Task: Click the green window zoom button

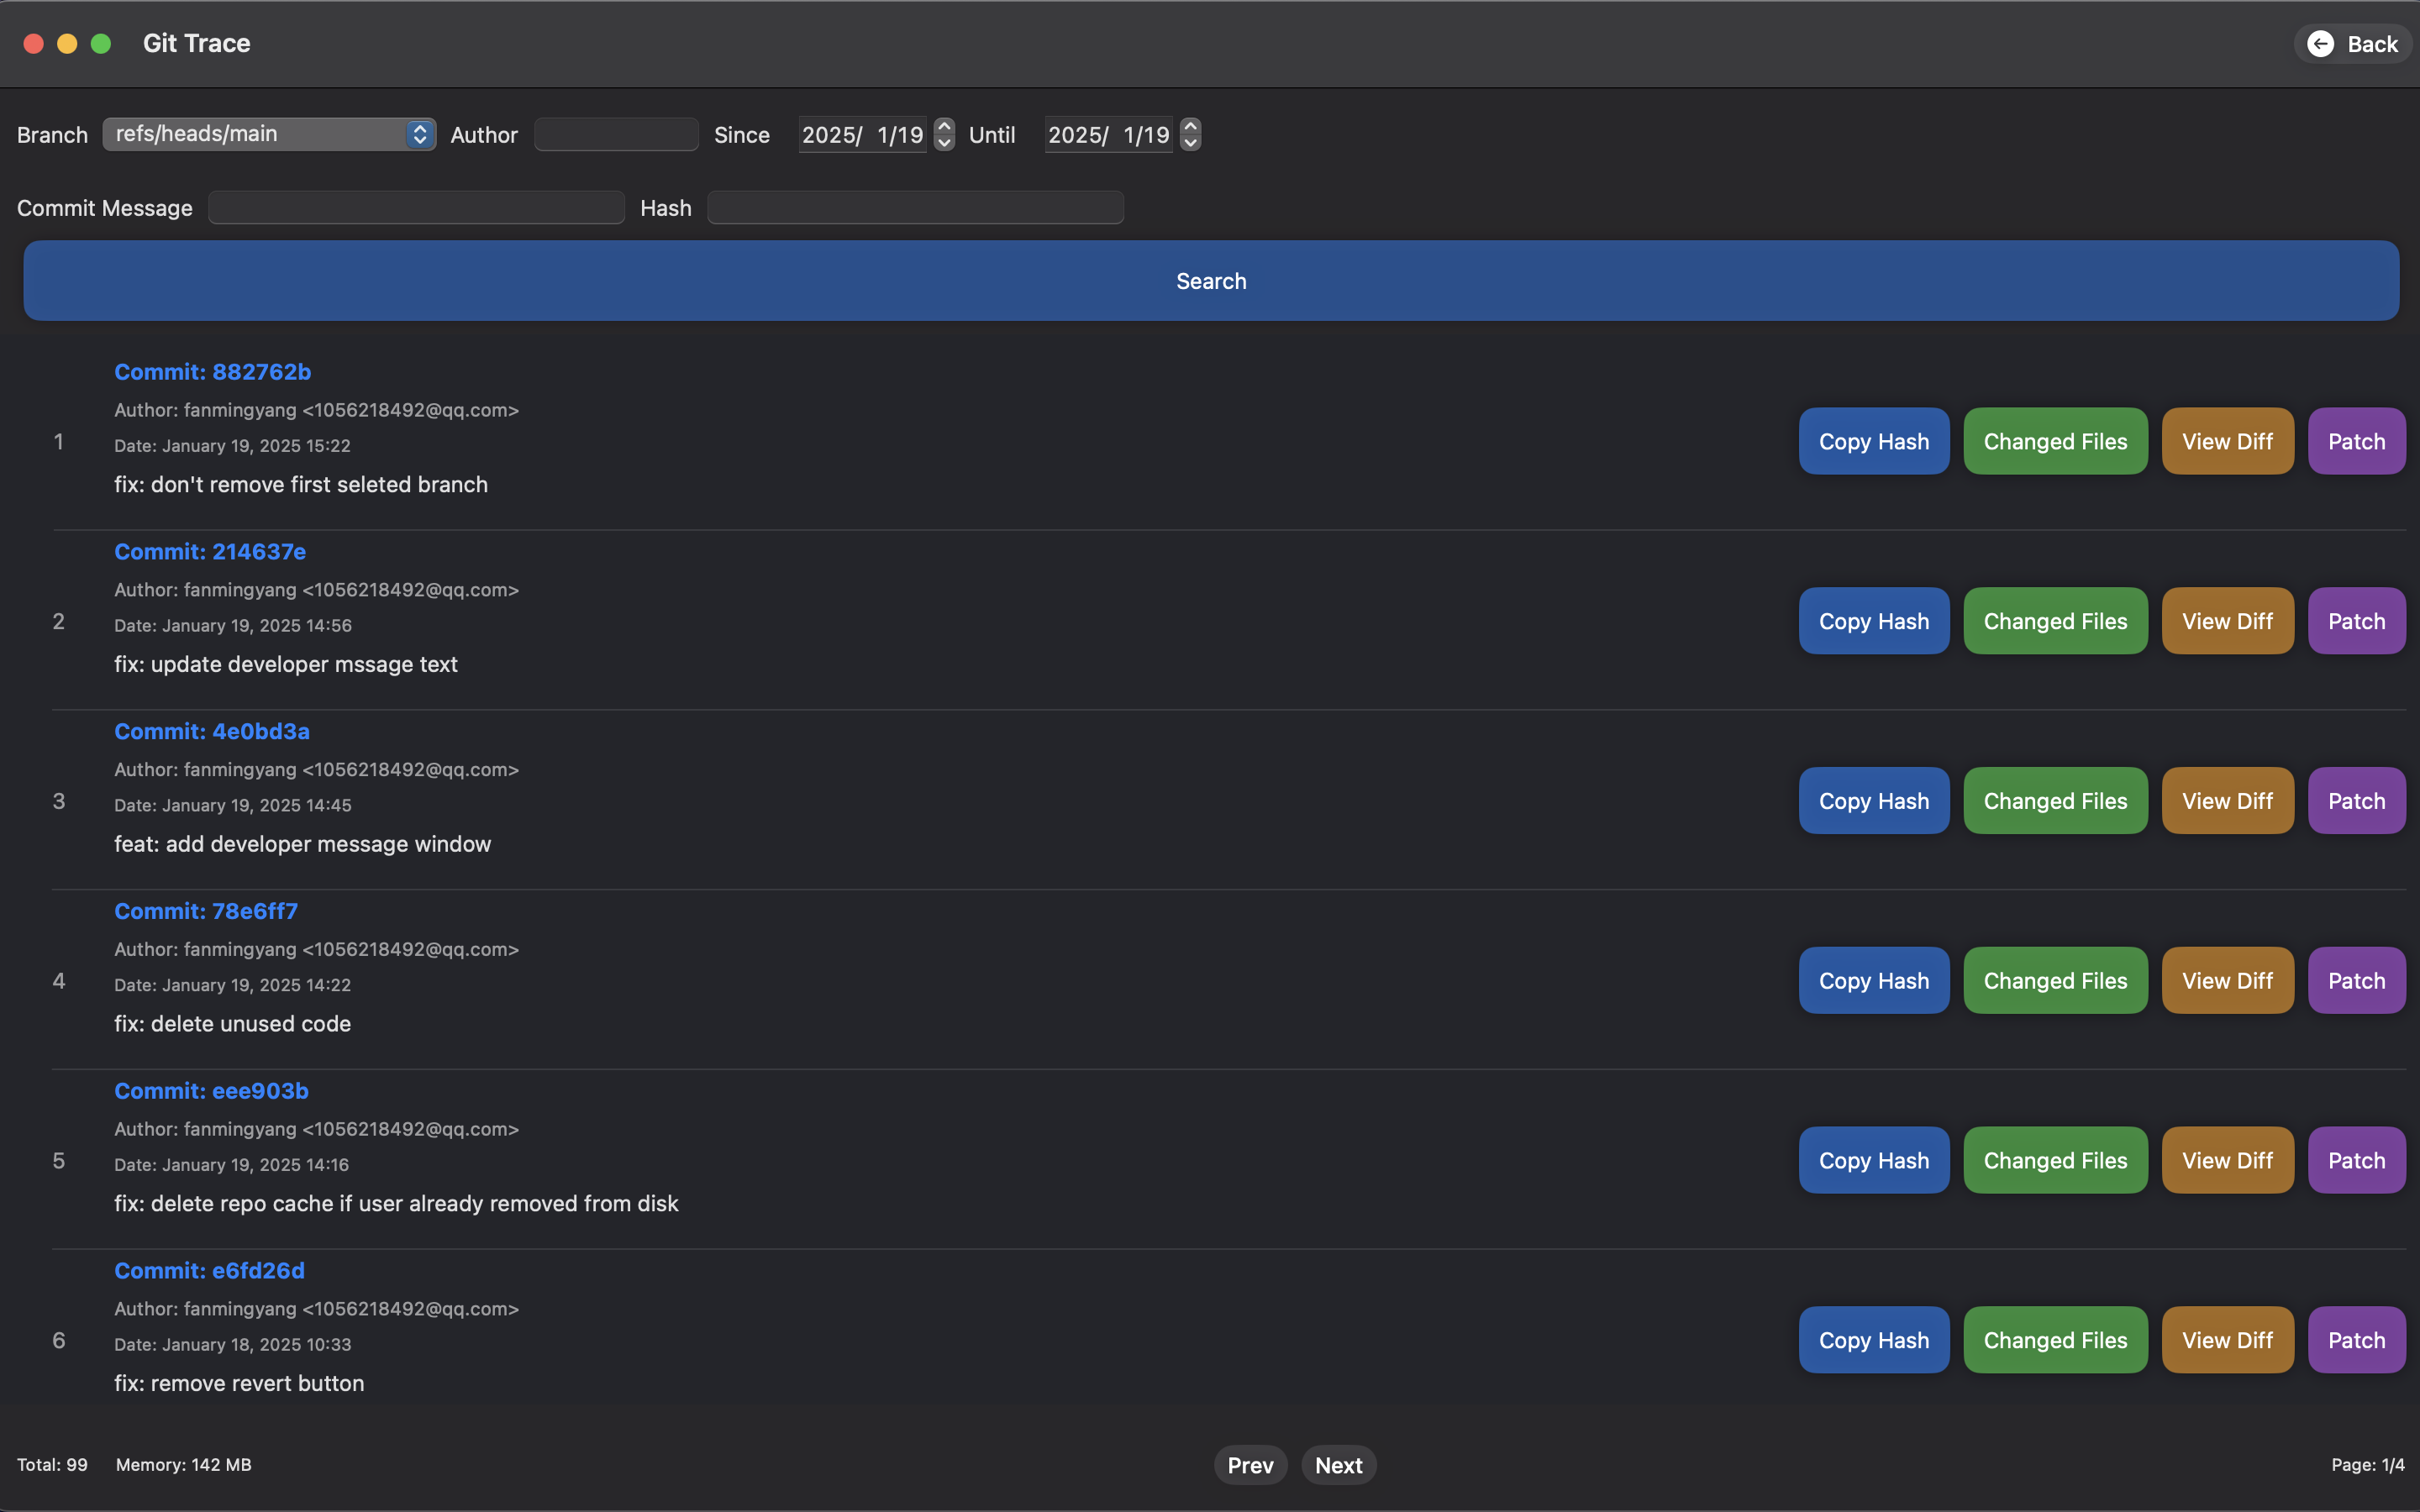Action: pos(101,44)
